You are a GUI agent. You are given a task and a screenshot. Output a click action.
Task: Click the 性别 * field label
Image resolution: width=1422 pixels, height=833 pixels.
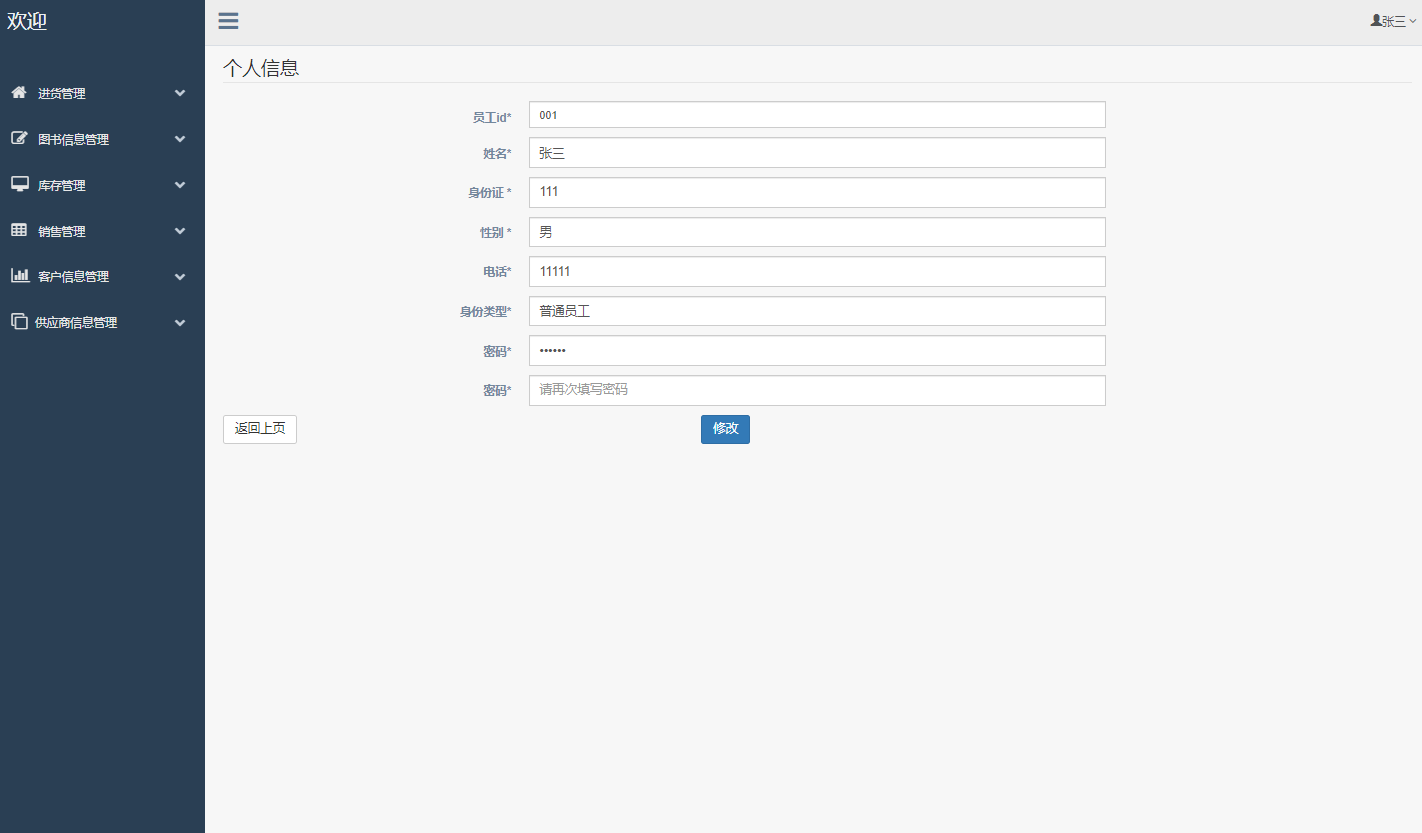pyautogui.click(x=496, y=232)
